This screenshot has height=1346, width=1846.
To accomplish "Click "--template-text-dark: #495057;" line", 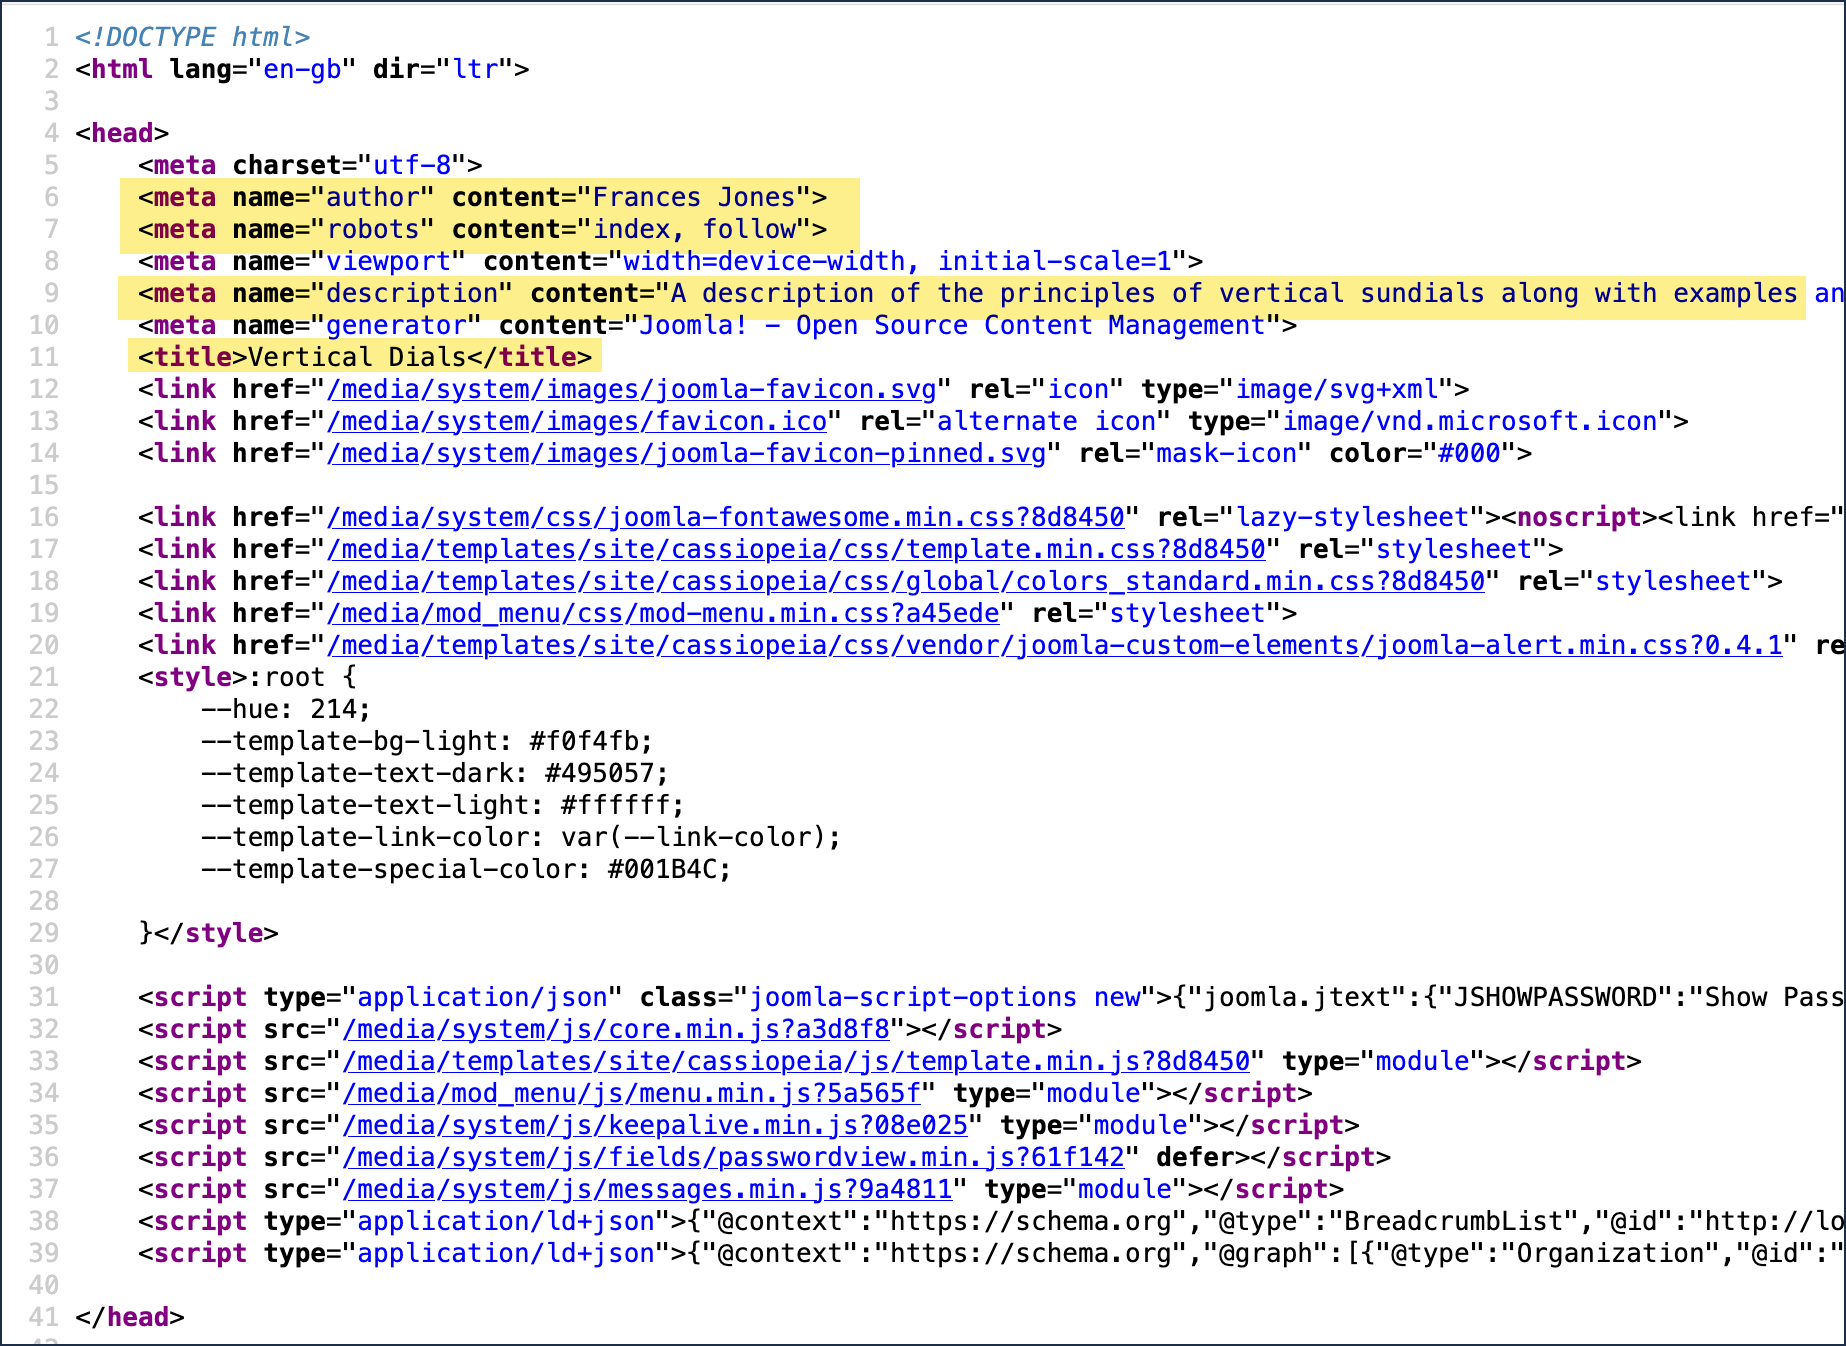I will click(435, 773).
